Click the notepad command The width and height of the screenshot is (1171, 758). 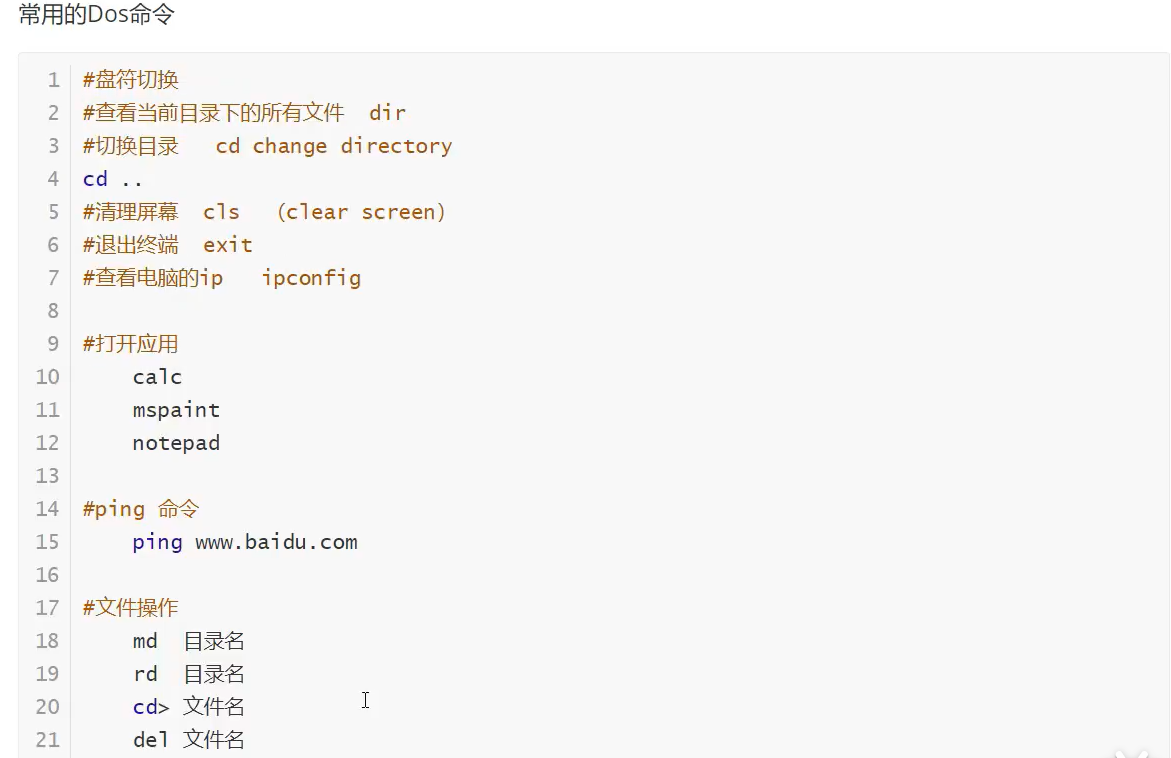click(x=176, y=443)
